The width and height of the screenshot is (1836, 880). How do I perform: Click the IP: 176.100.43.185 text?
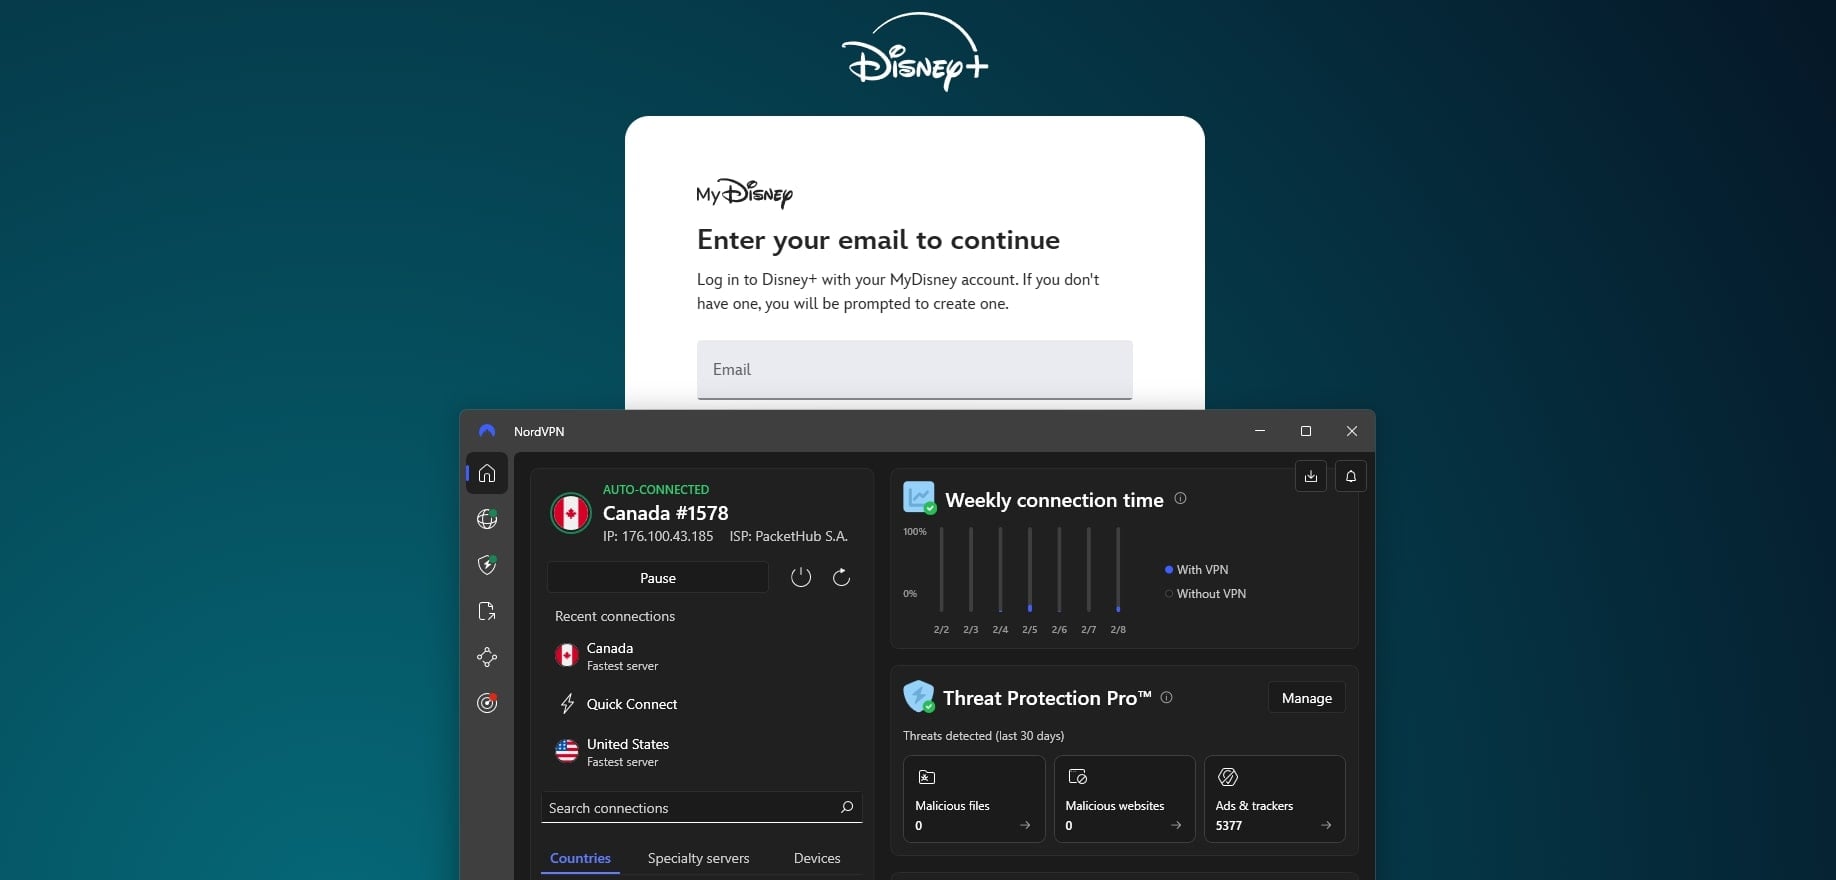658,536
